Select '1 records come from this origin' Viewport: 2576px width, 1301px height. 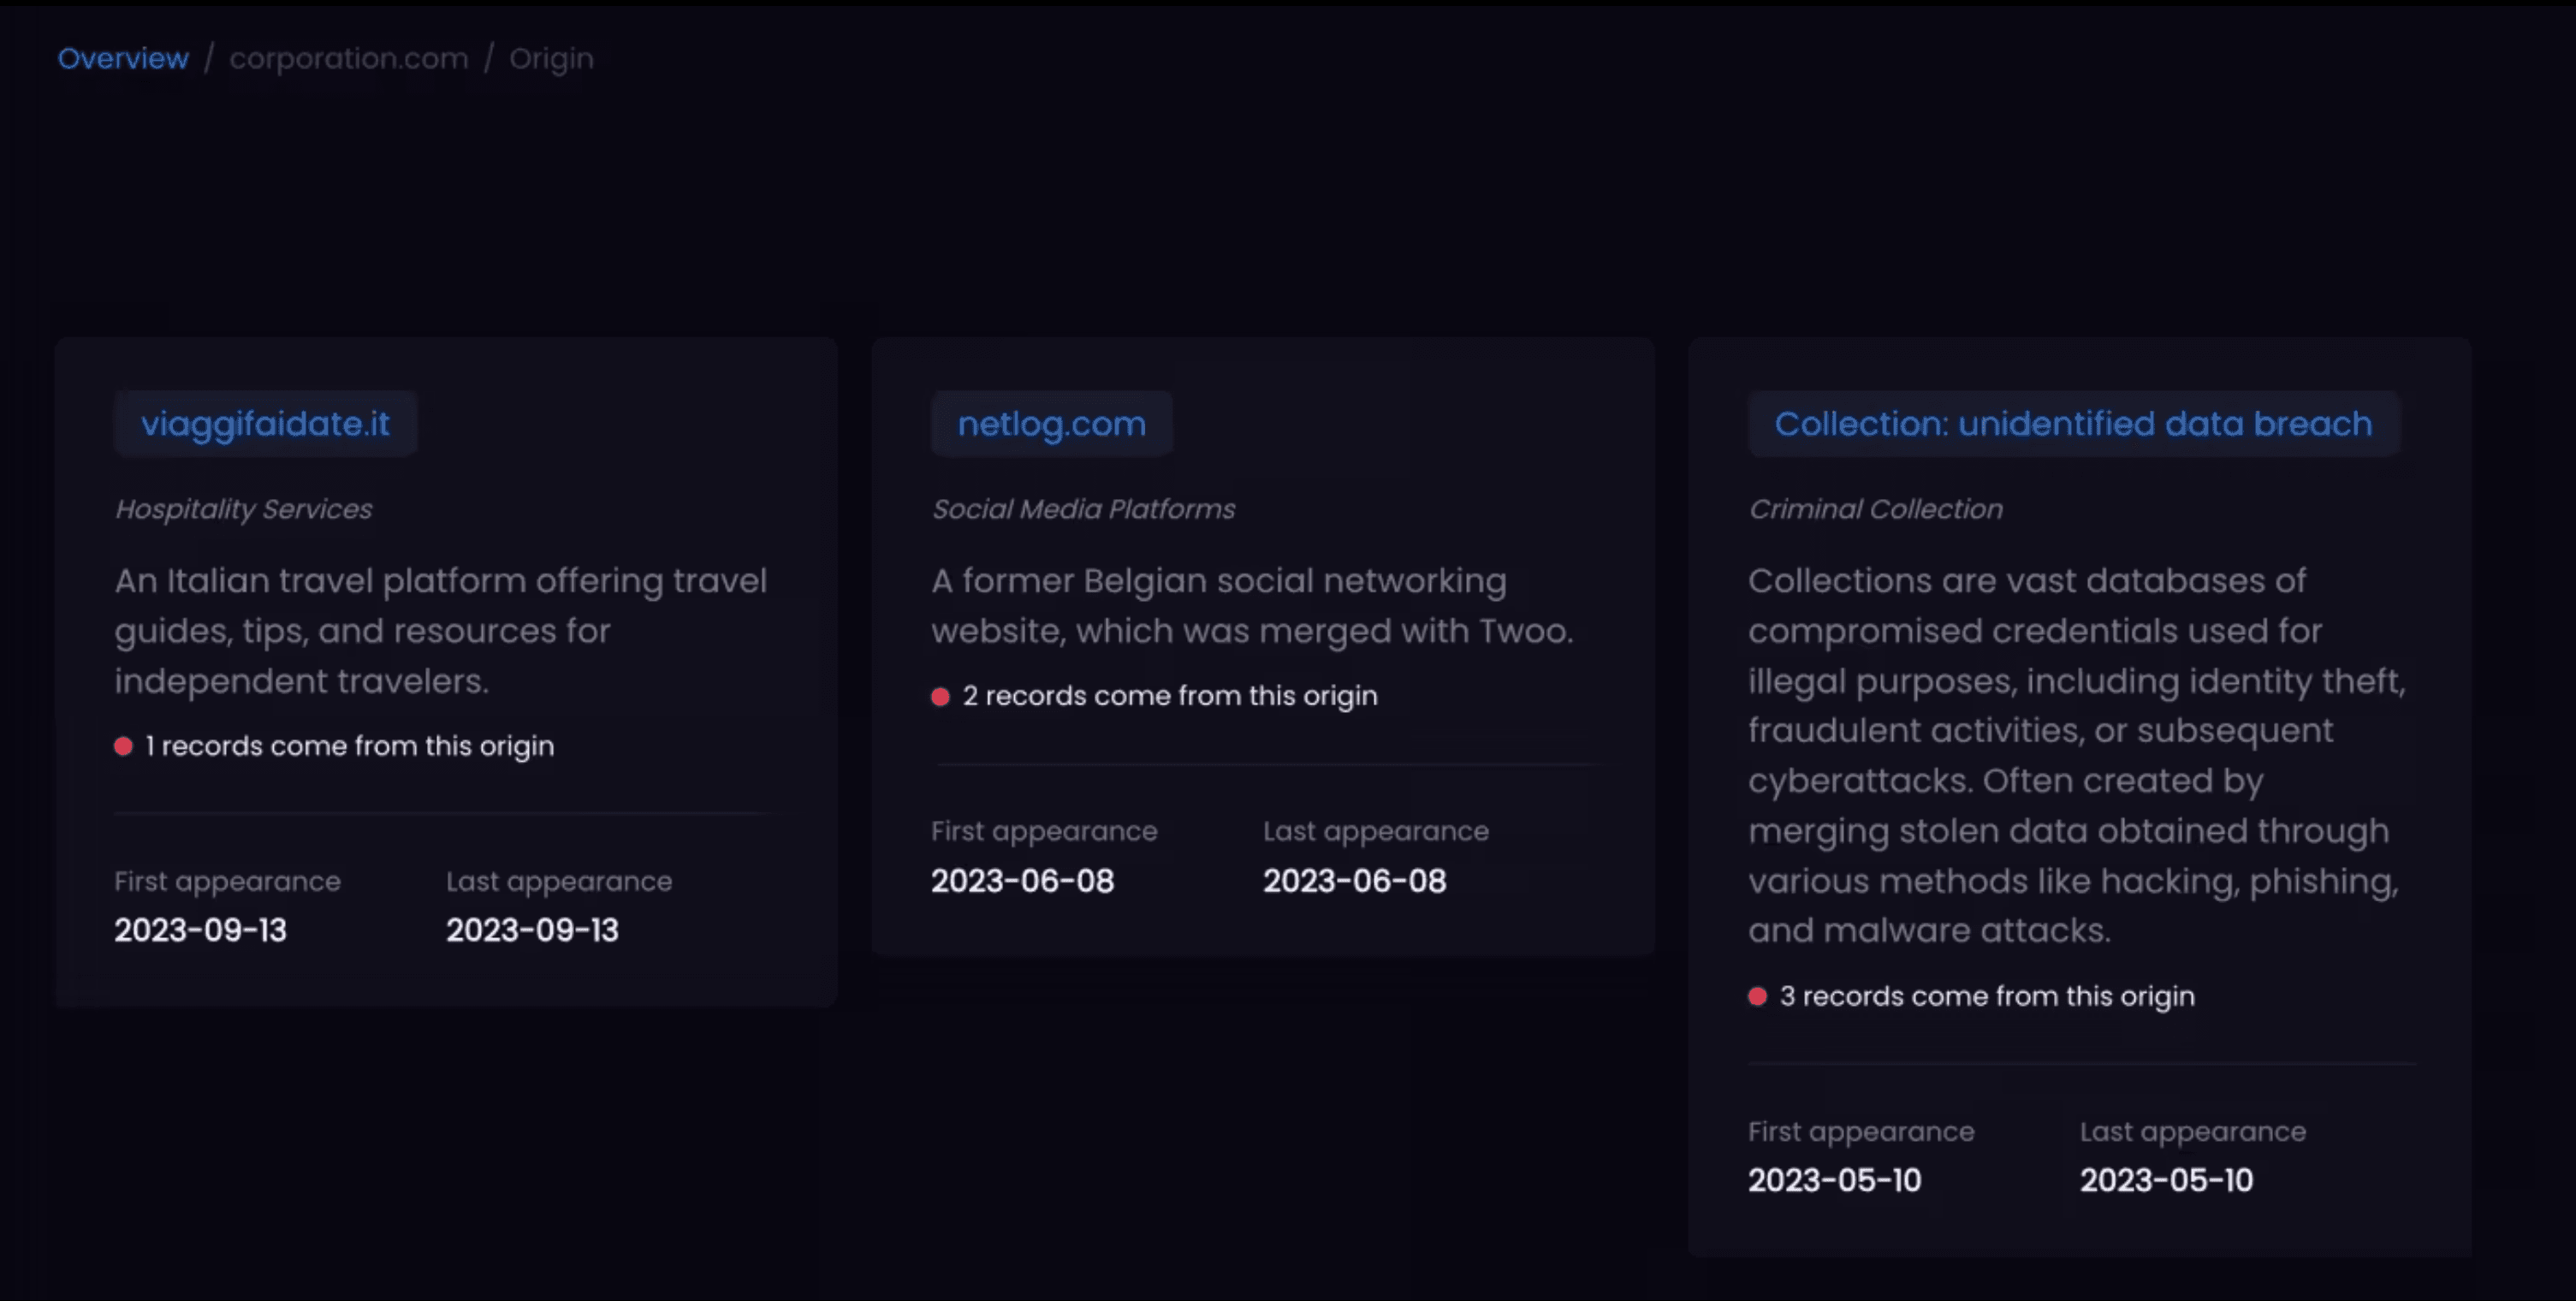tap(349, 746)
